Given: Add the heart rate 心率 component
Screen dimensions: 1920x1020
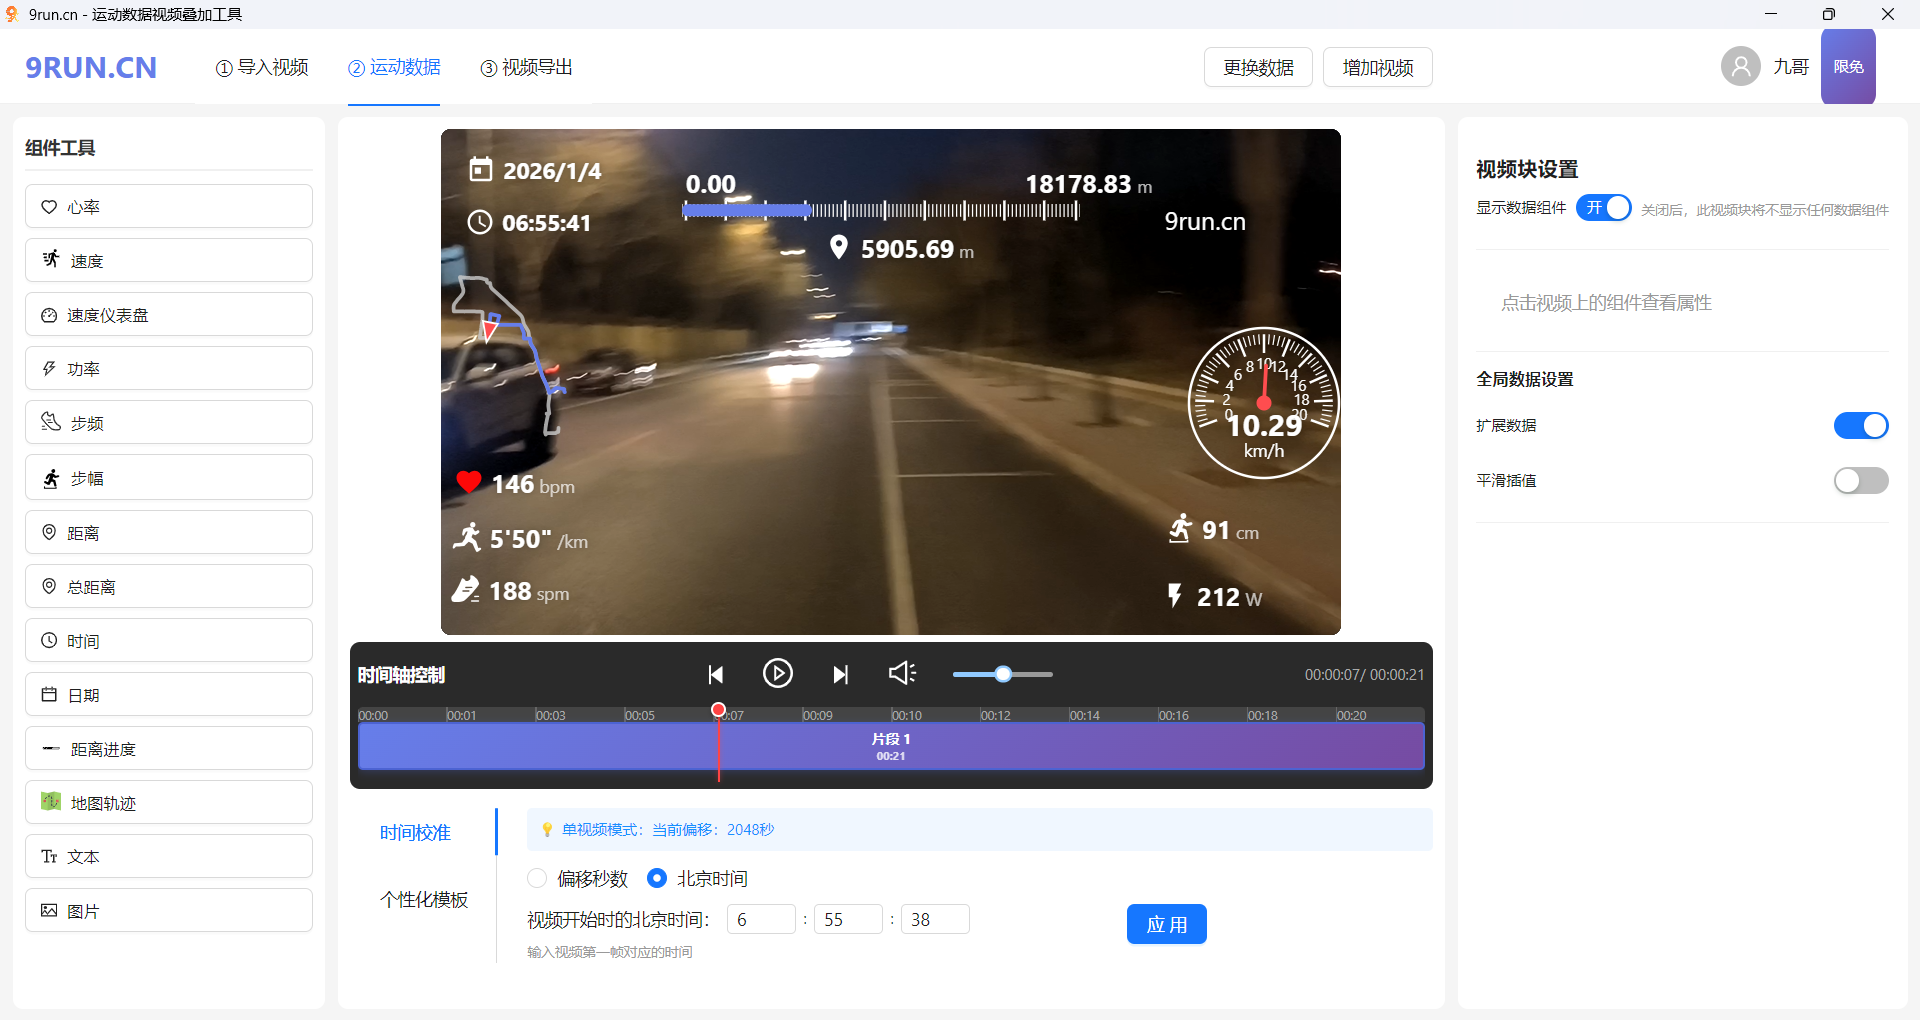Looking at the screenshot, I should pos(168,206).
